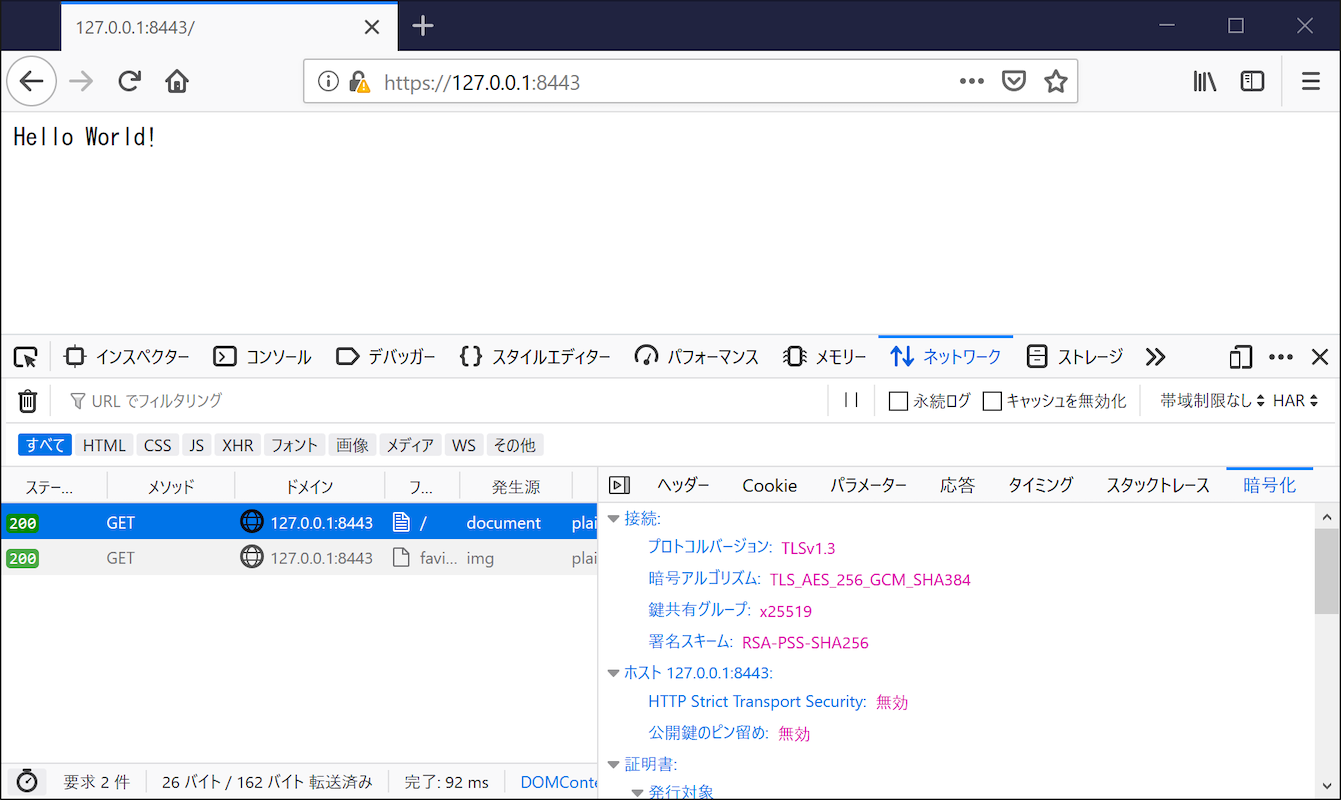The height and width of the screenshot is (800, 1341).
Task: Clear network requests with trash icon
Action: pos(27,400)
